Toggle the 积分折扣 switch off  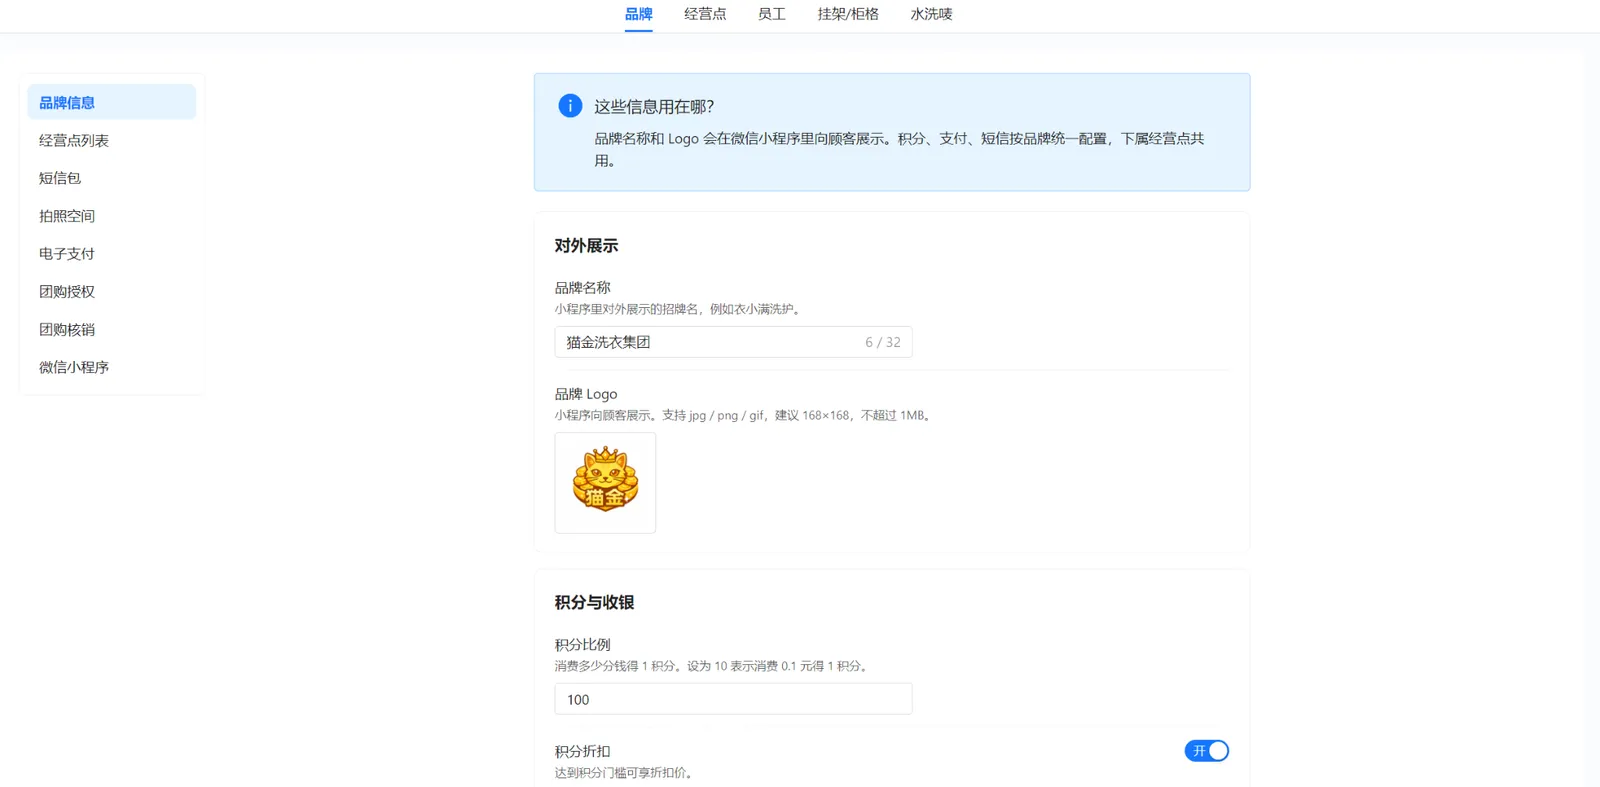click(1206, 751)
